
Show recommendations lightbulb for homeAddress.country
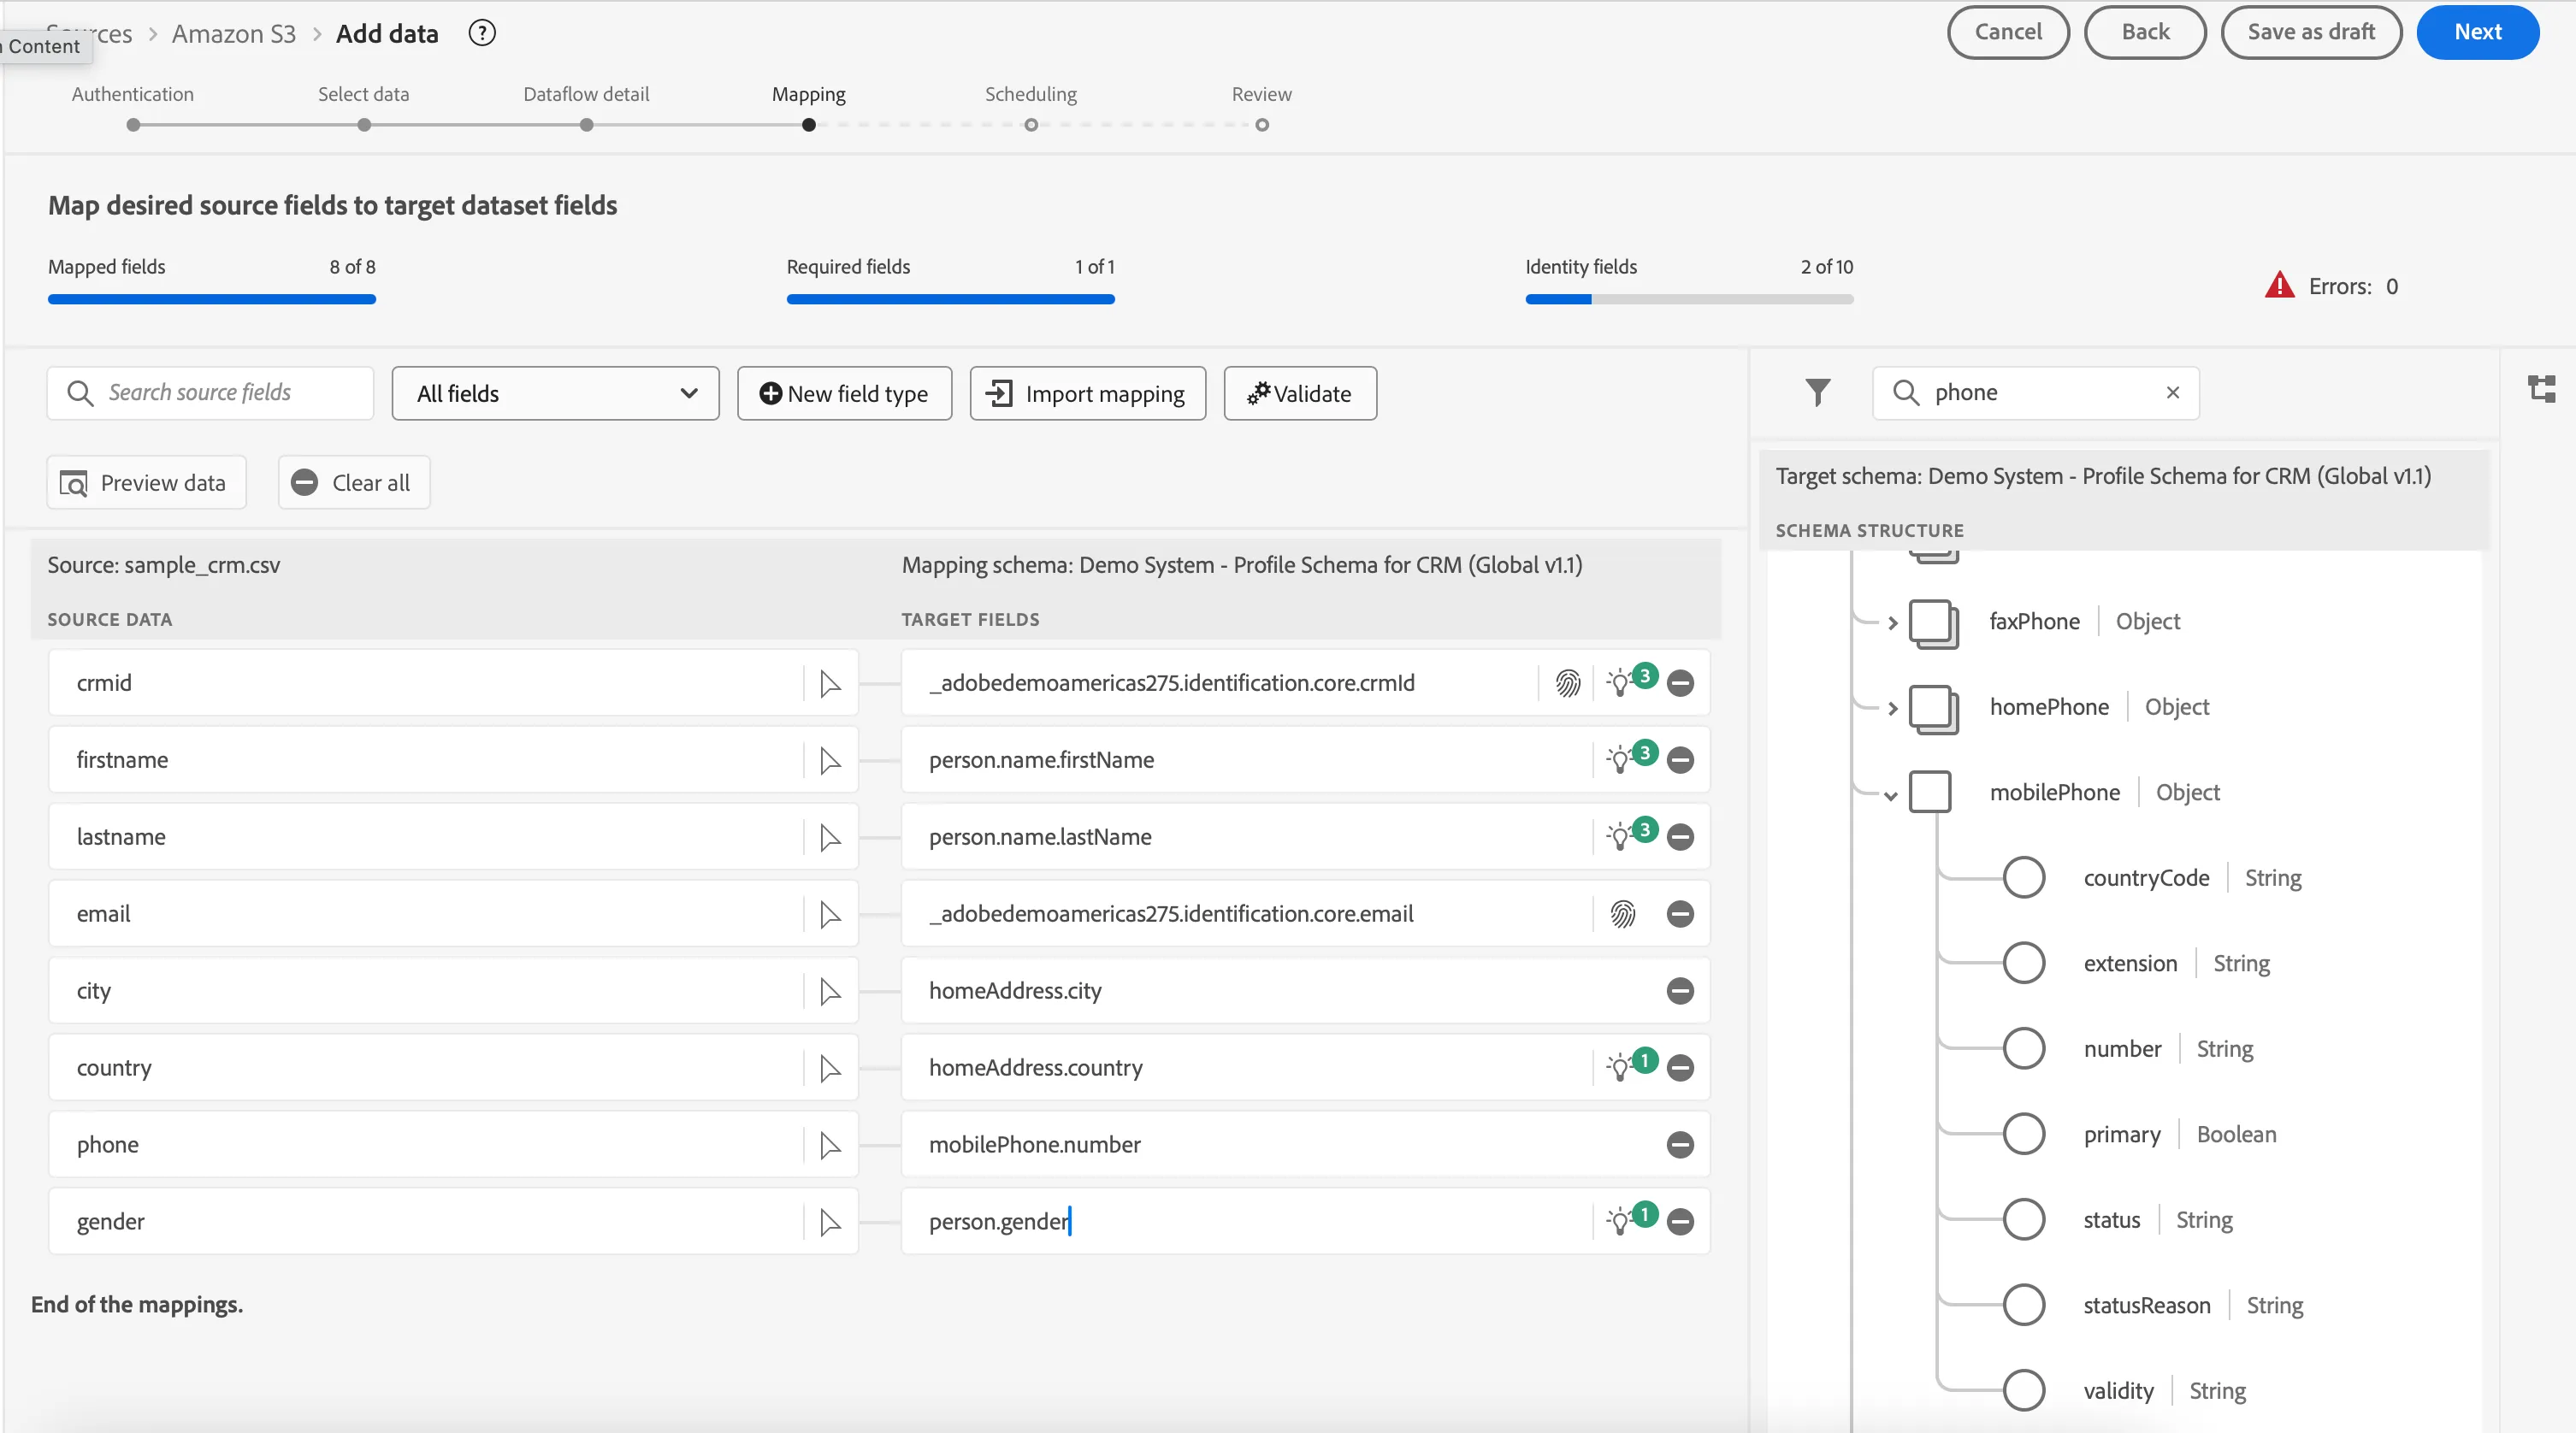[1620, 1068]
